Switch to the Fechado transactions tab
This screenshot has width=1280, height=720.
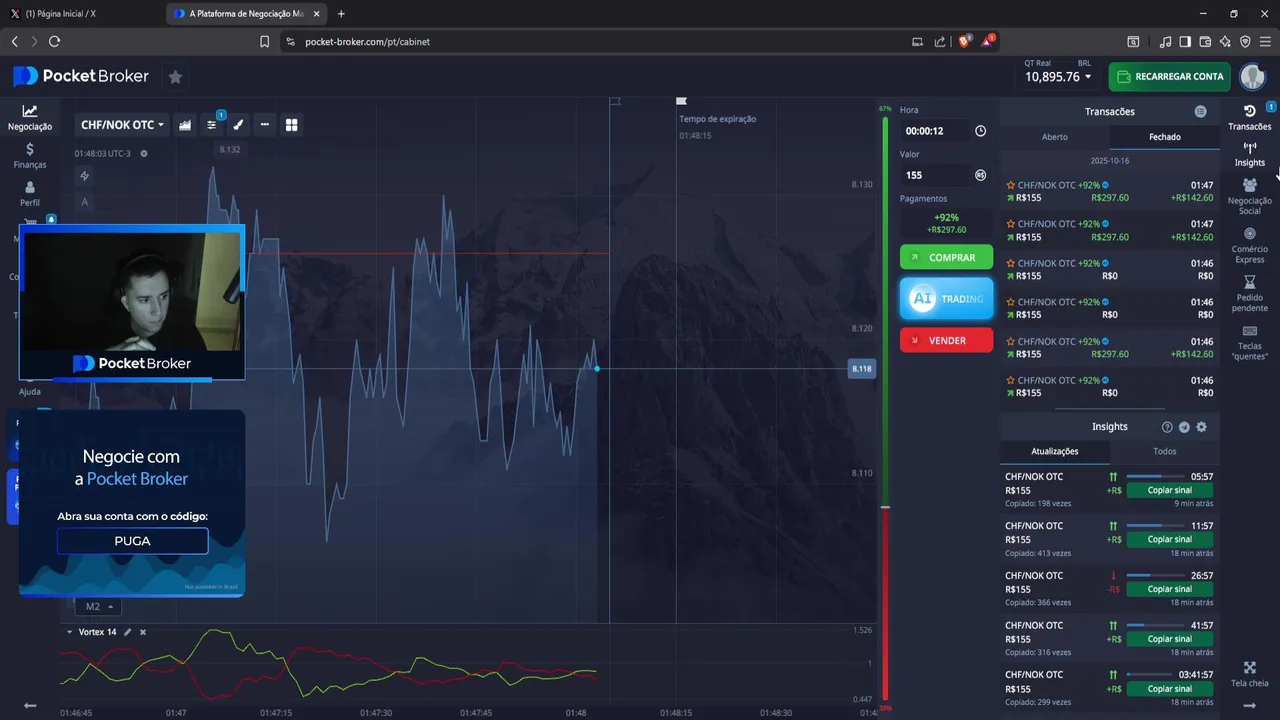tap(1164, 137)
